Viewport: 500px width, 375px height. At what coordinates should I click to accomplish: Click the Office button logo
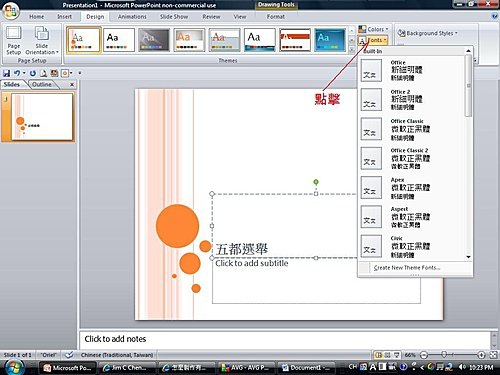pyautogui.click(x=10, y=11)
